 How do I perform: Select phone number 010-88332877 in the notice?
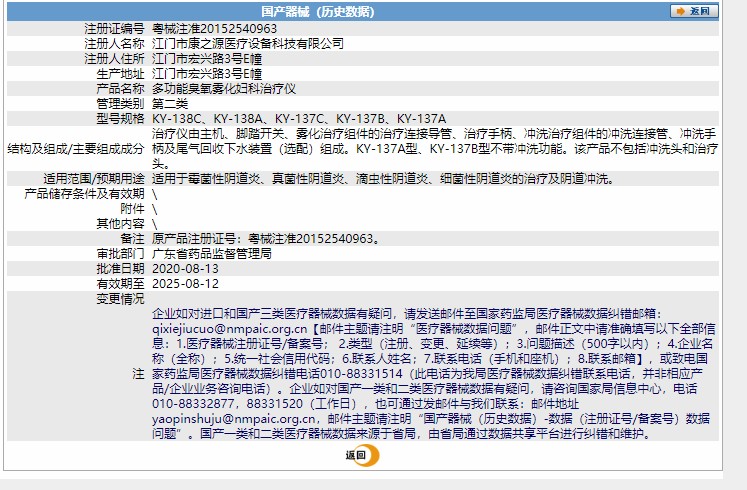pyautogui.click(x=193, y=404)
